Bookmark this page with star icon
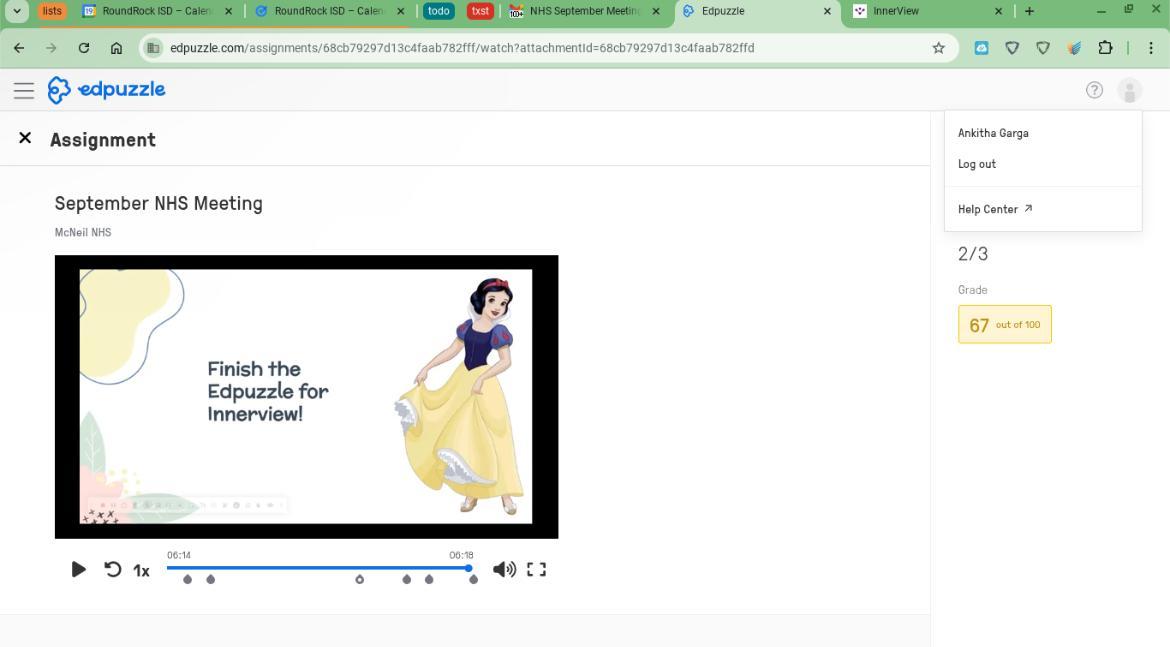Image resolution: width=1170 pixels, height=647 pixels. coord(939,48)
